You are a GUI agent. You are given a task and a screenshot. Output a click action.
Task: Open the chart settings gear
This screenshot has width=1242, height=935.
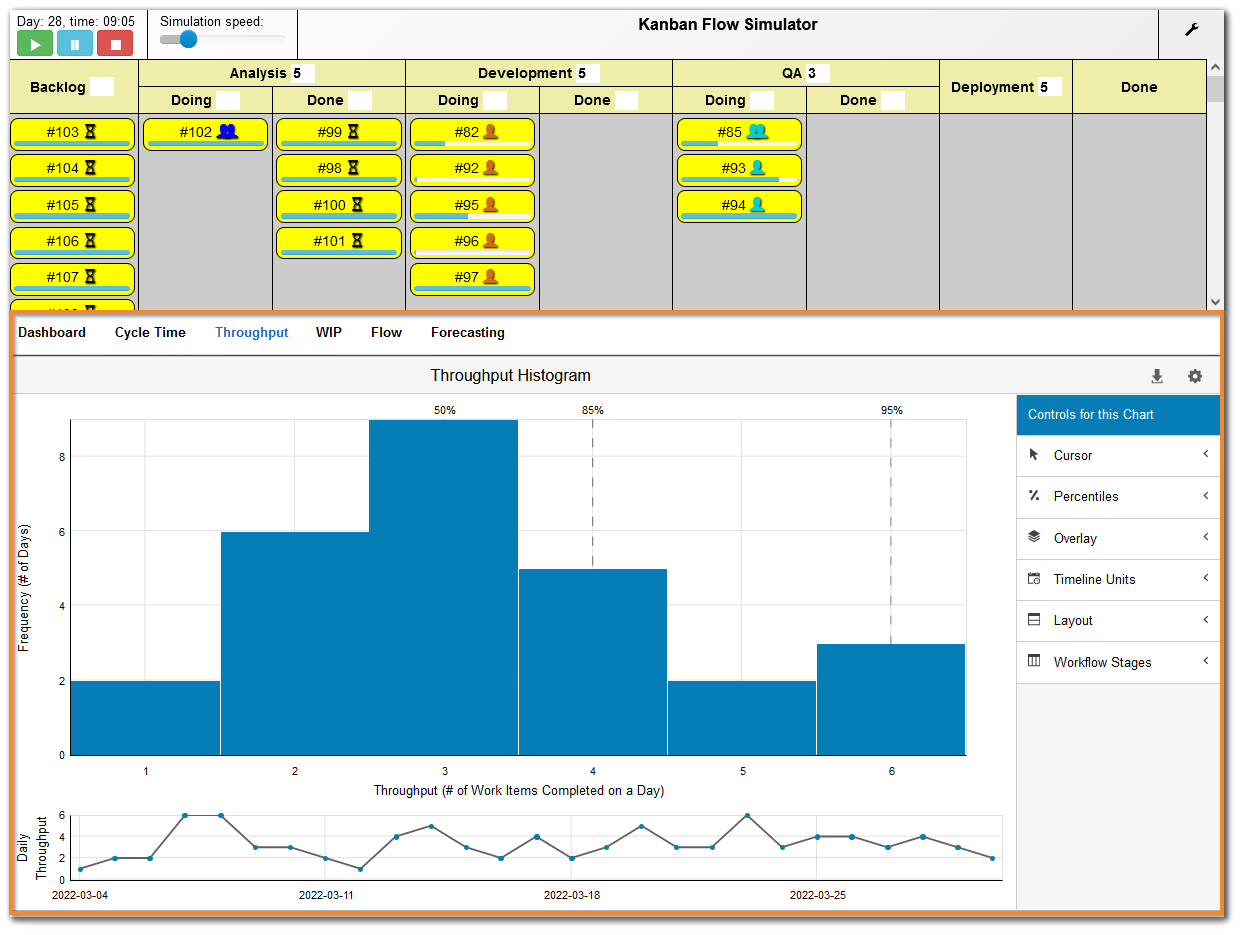[x=1195, y=376]
